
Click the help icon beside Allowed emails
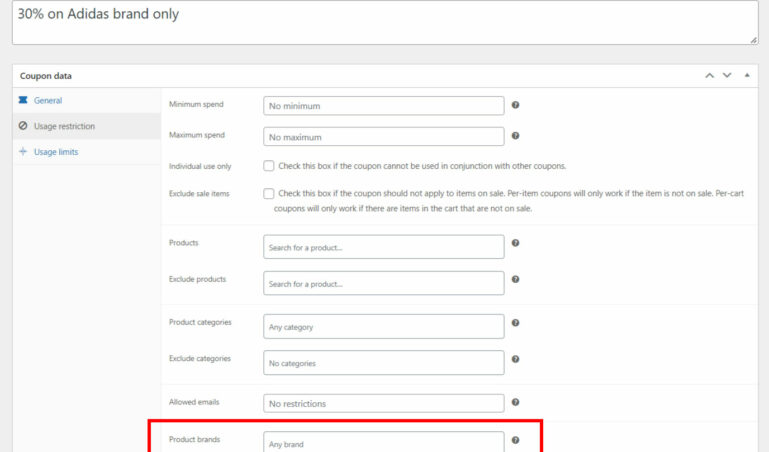(x=515, y=402)
